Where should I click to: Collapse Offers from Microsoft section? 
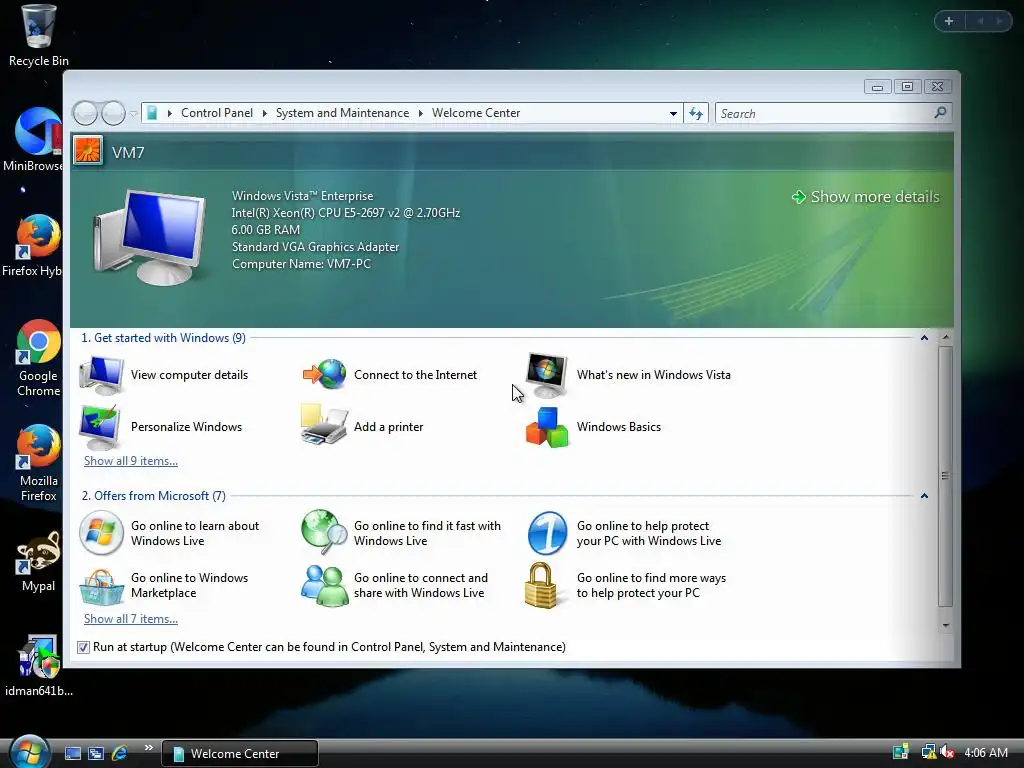click(x=924, y=496)
